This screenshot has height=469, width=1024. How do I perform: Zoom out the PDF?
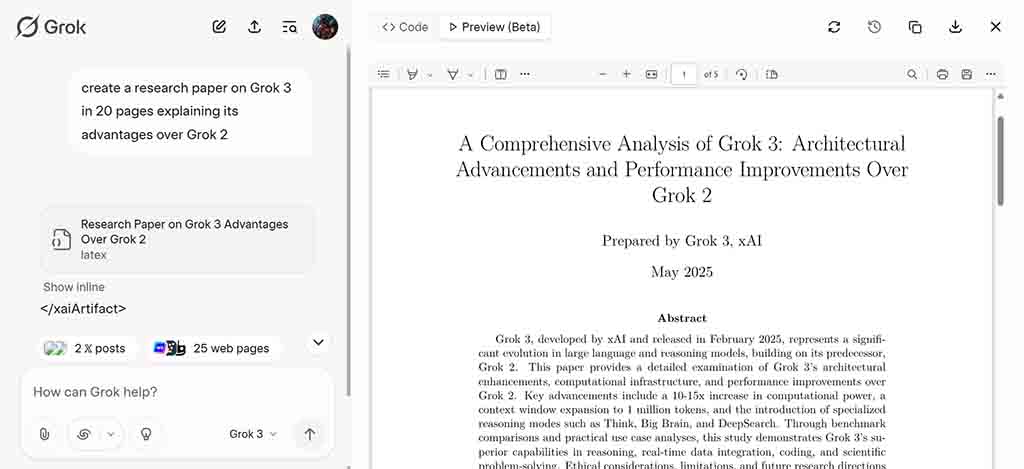click(x=603, y=74)
